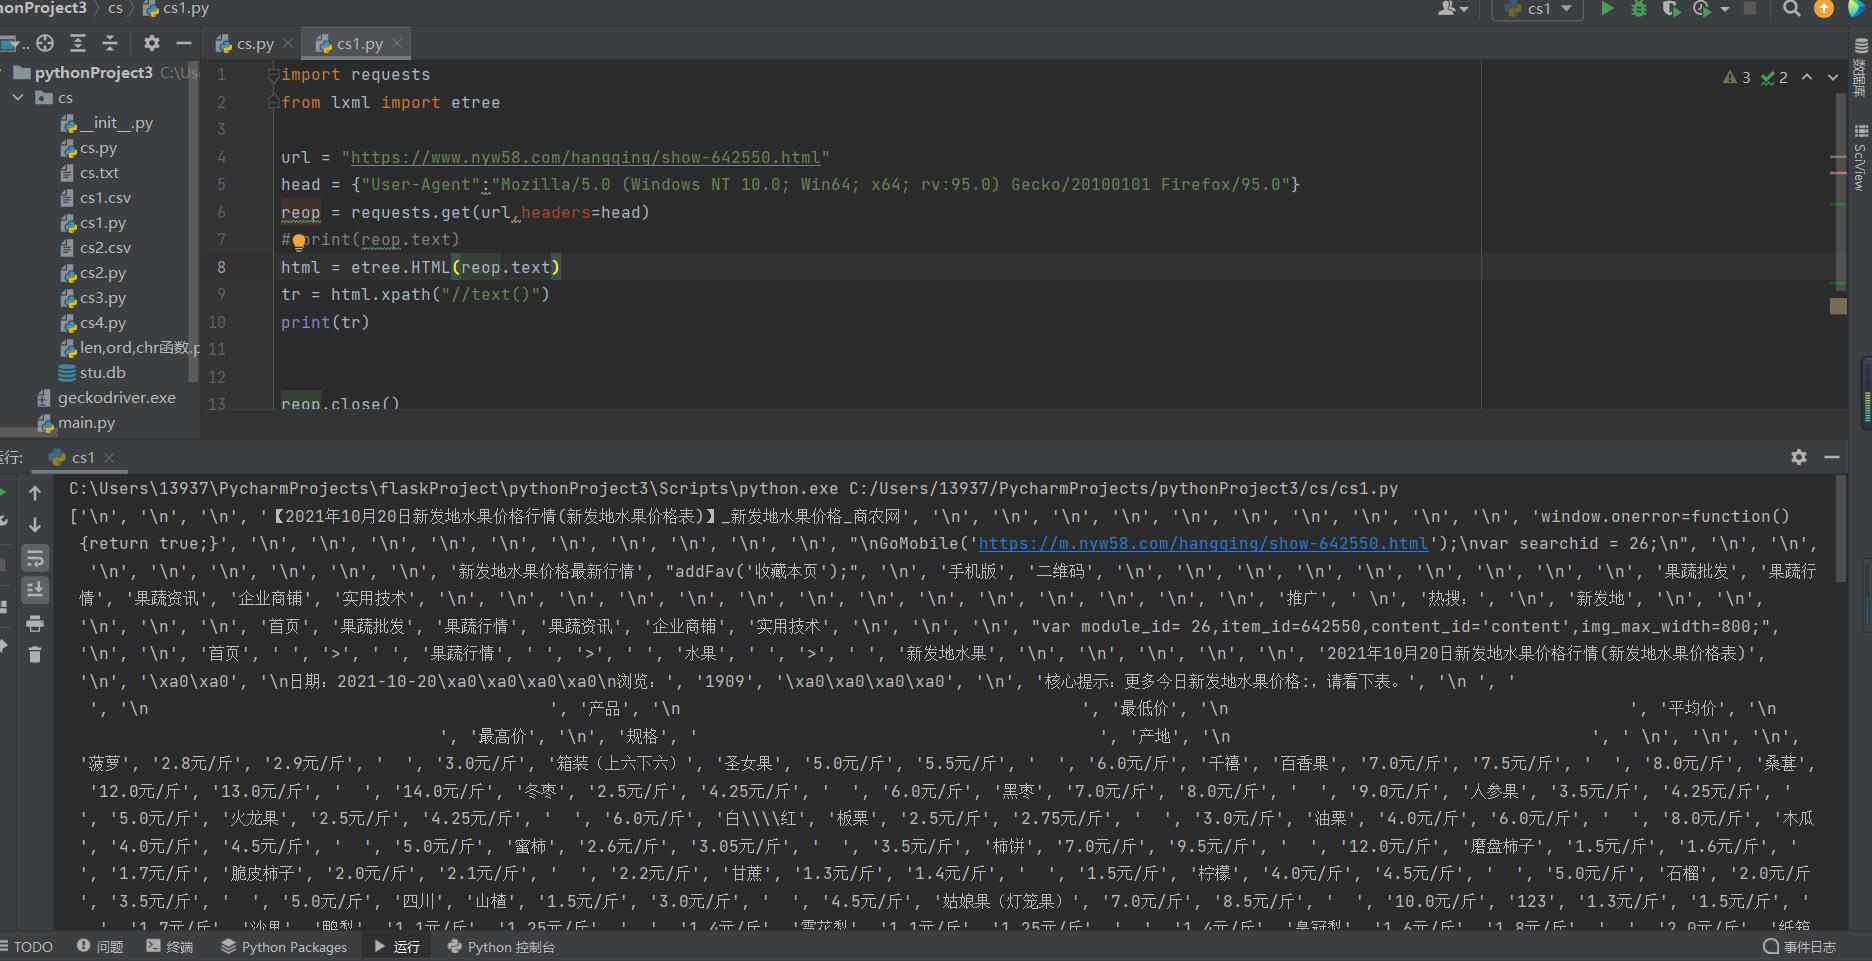This screenshot has height=961, width=1872.
Task: Collapse all items in the project tree
Action: (x=110, y=43)
